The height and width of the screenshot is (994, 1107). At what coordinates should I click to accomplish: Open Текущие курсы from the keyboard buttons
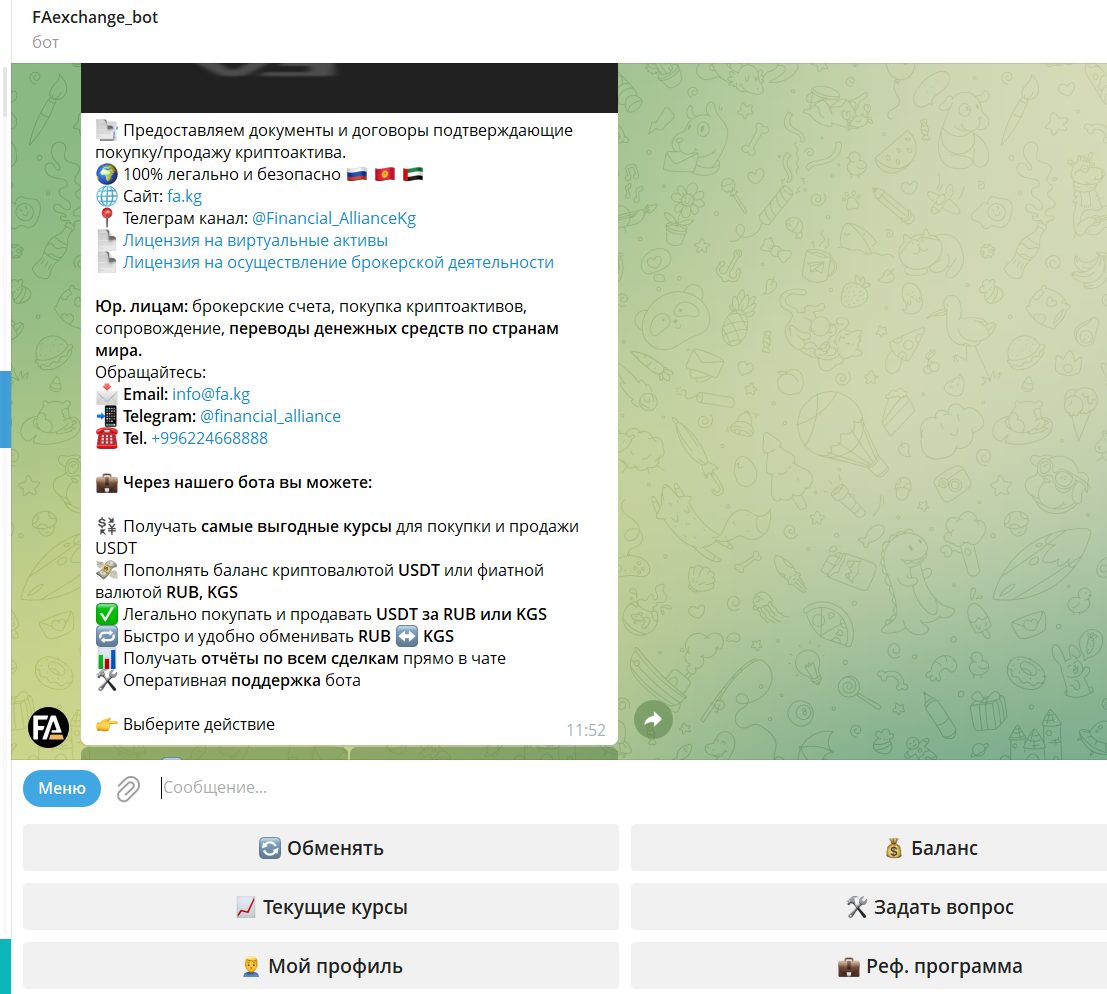[321, 906]
